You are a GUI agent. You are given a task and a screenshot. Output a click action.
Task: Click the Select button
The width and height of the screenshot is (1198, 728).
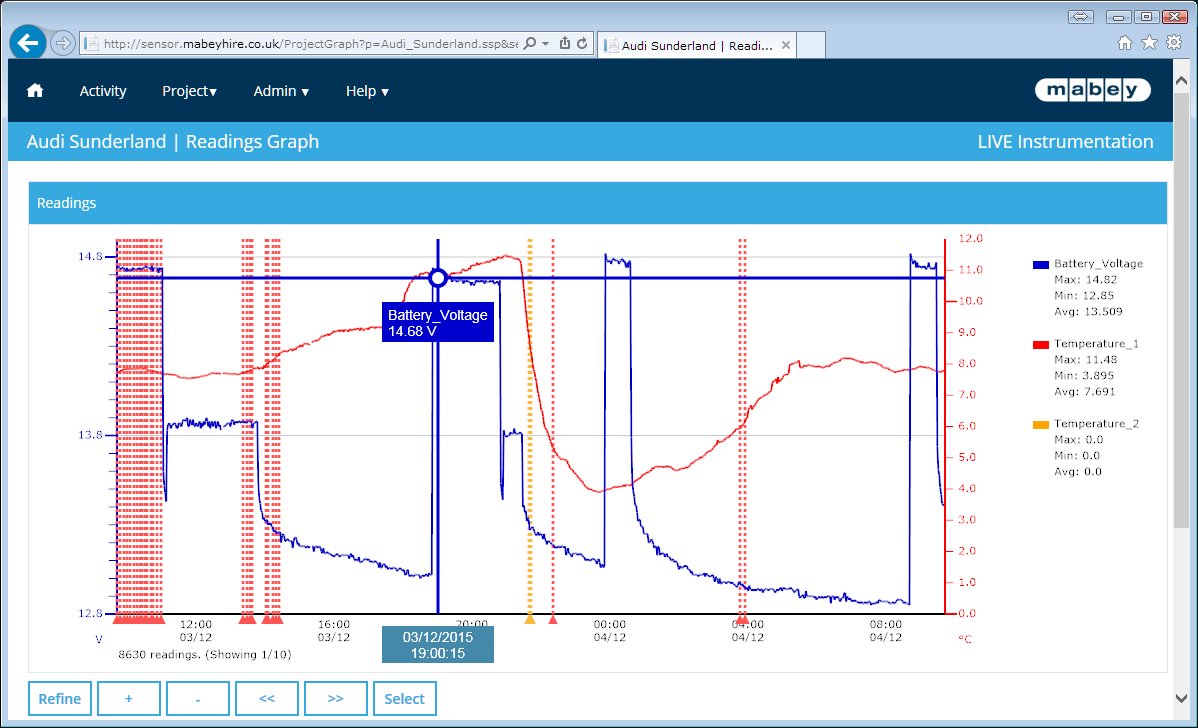404,698
